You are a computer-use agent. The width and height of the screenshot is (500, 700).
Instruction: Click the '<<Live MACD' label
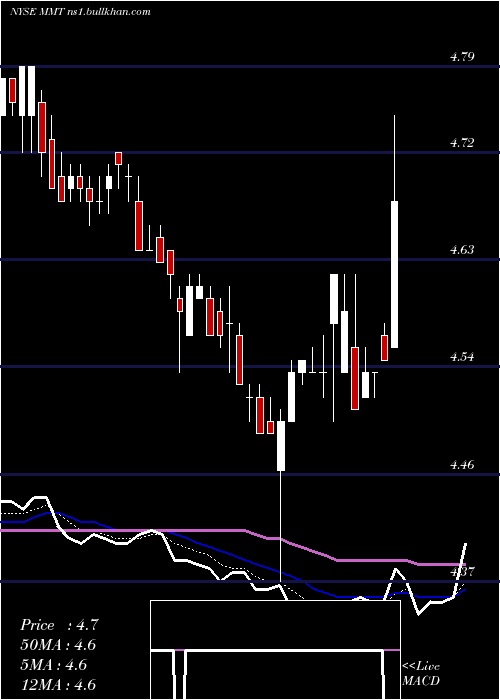tap(421, 674)
